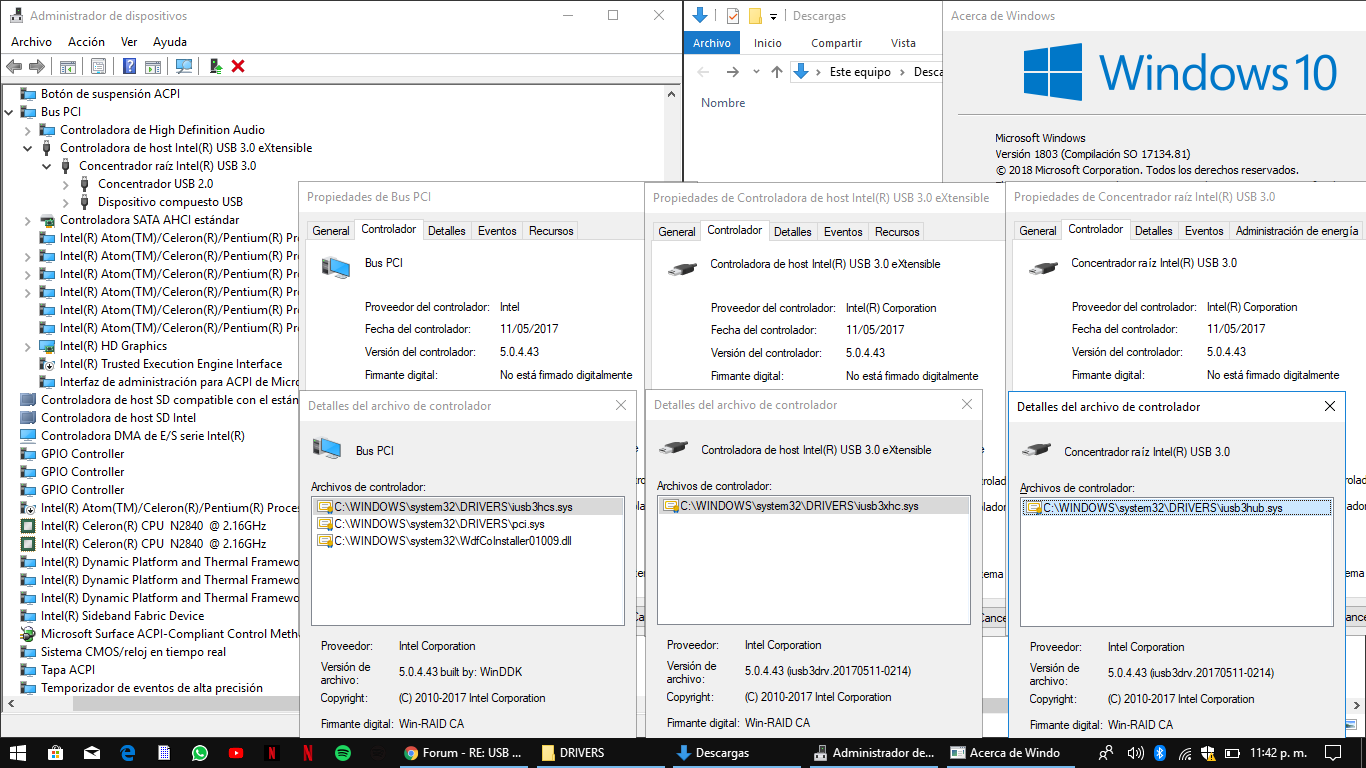Screen dimensions: 1366x768
Task: Click the Device Manager scrollbar up arrow
Action: pos(673,93)
